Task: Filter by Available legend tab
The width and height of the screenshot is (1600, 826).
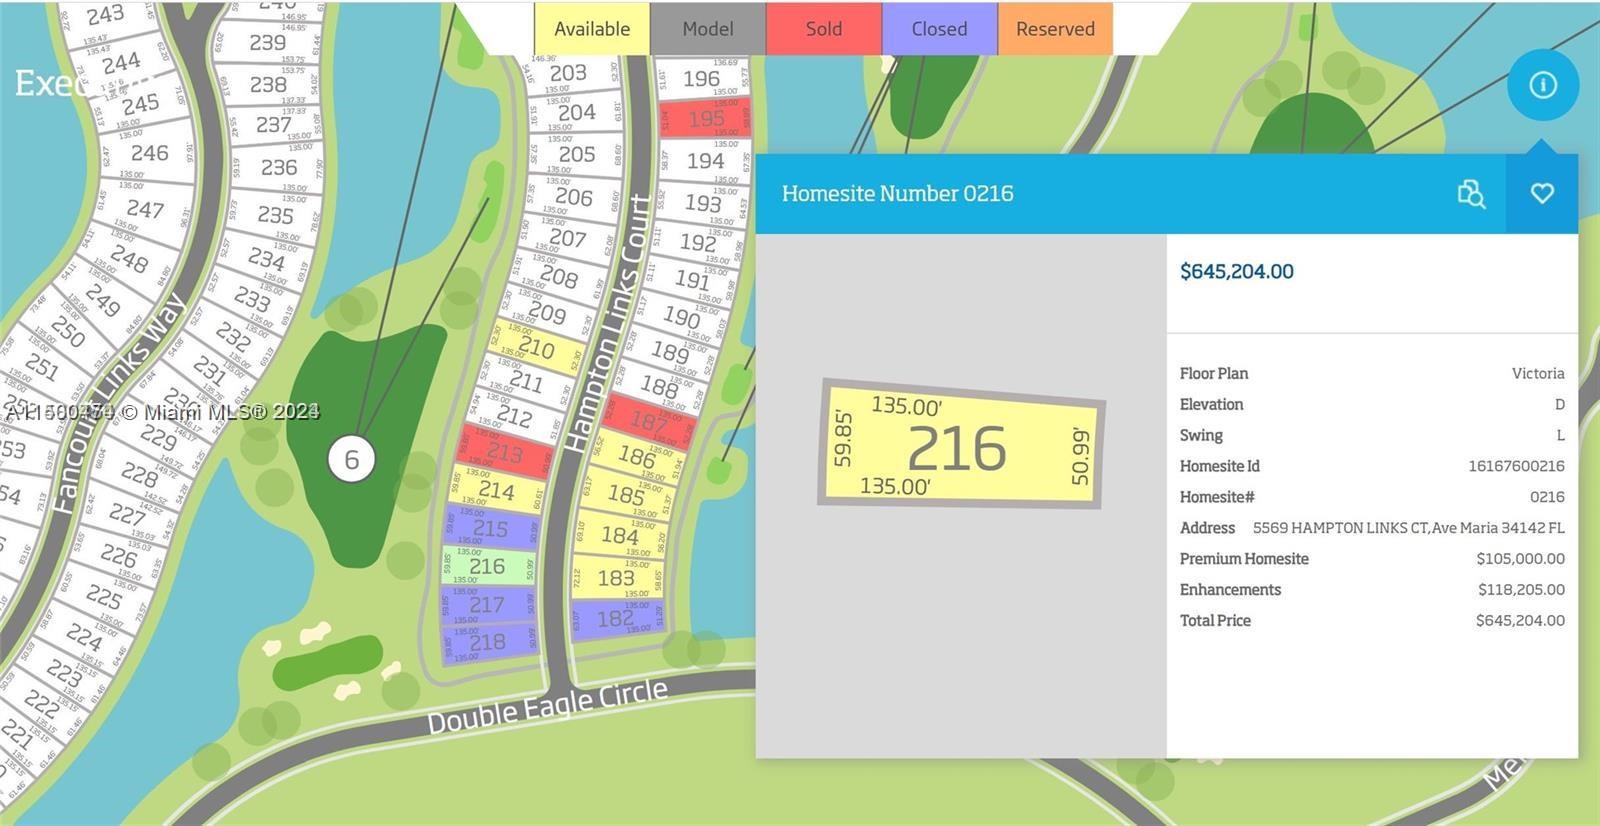Action: tap(592, 29)
